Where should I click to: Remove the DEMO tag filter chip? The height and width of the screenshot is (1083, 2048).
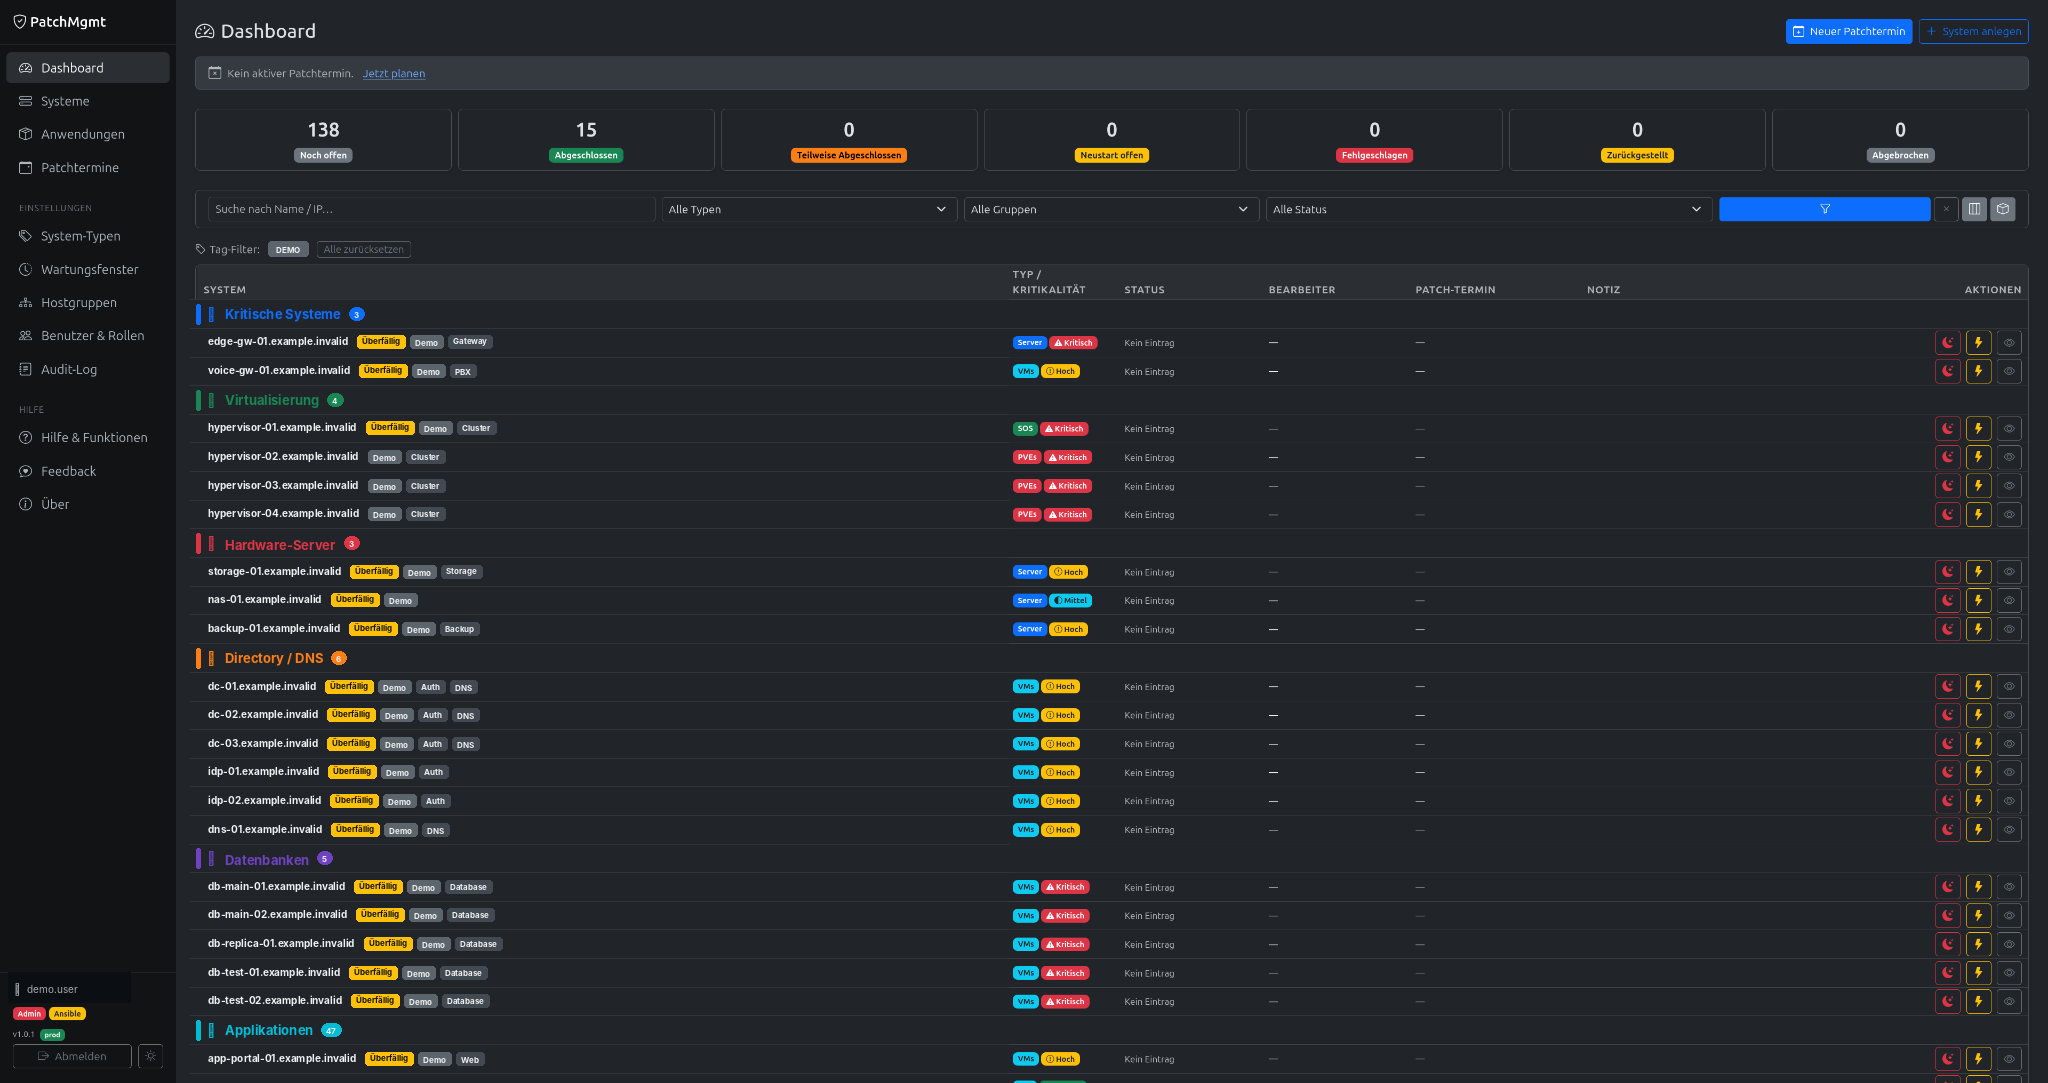288,250
